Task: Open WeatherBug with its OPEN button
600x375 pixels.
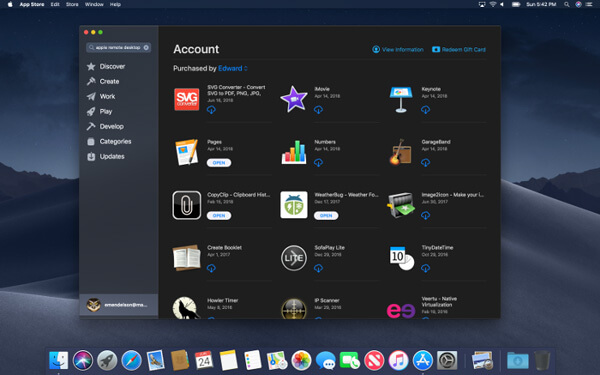Action: tap(326, 215)
